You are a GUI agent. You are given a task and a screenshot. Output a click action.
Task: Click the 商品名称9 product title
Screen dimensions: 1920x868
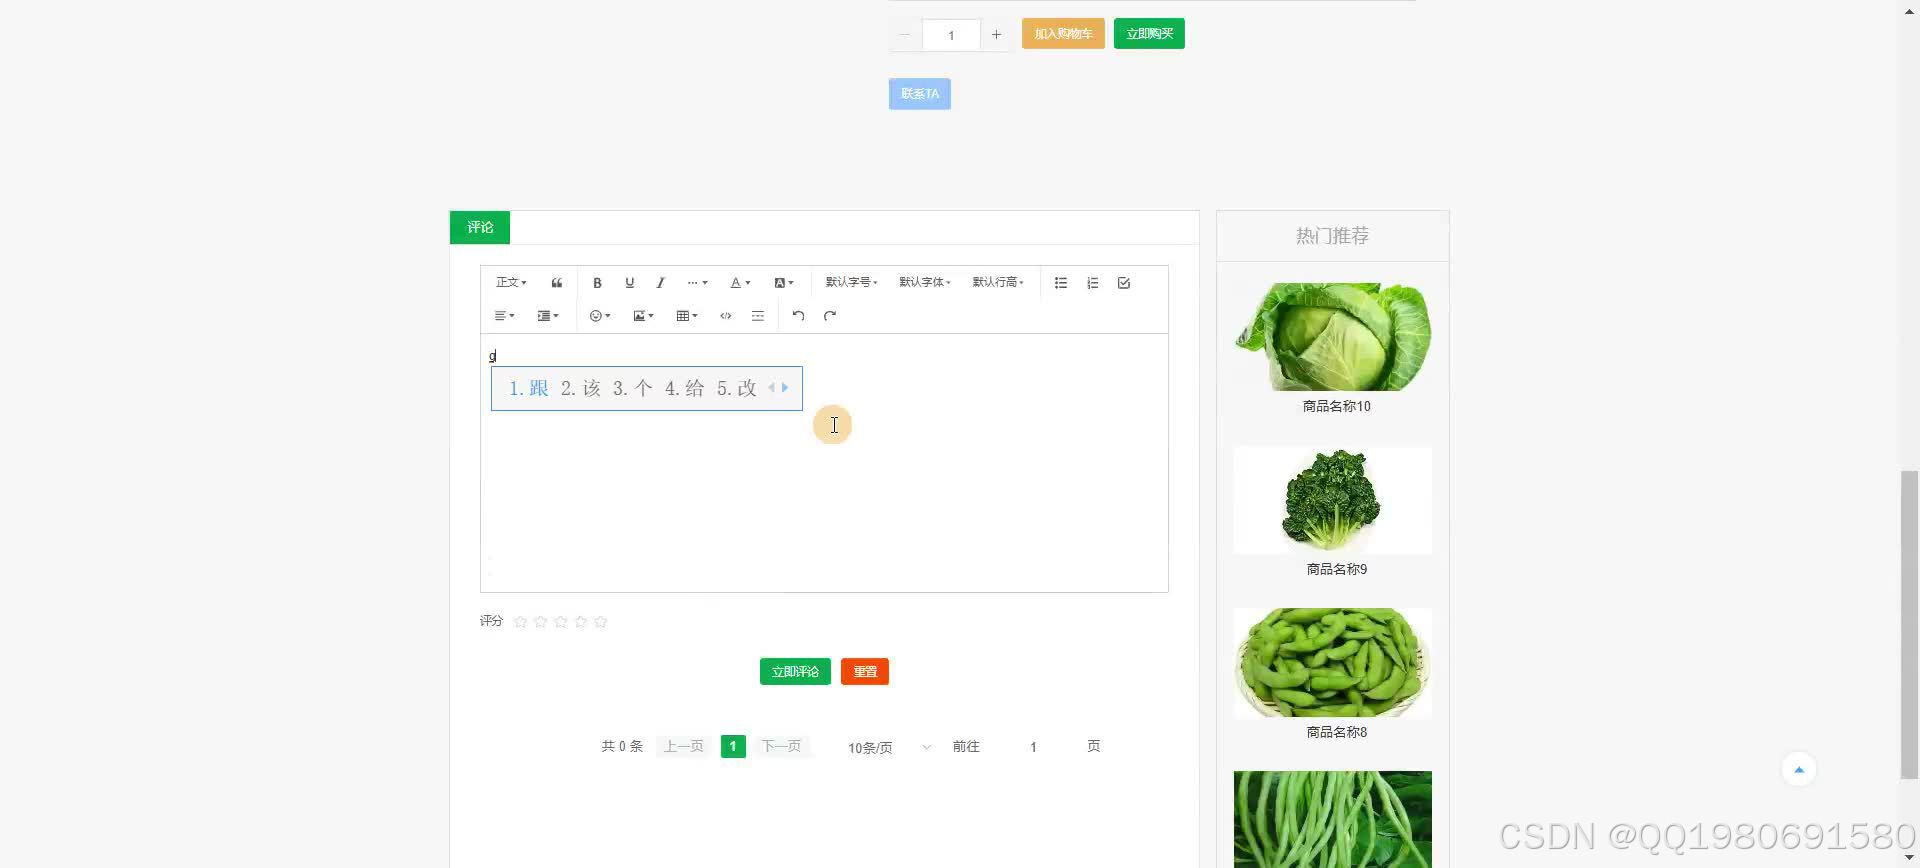(1336, 570)
